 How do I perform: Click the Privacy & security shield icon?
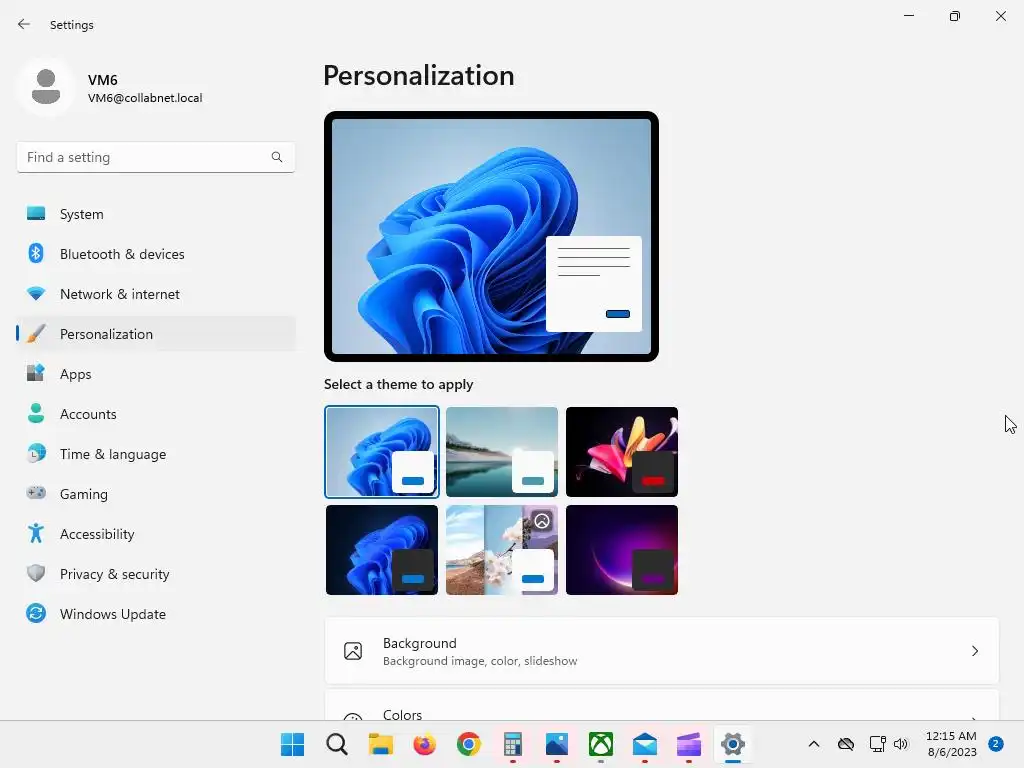36,573
